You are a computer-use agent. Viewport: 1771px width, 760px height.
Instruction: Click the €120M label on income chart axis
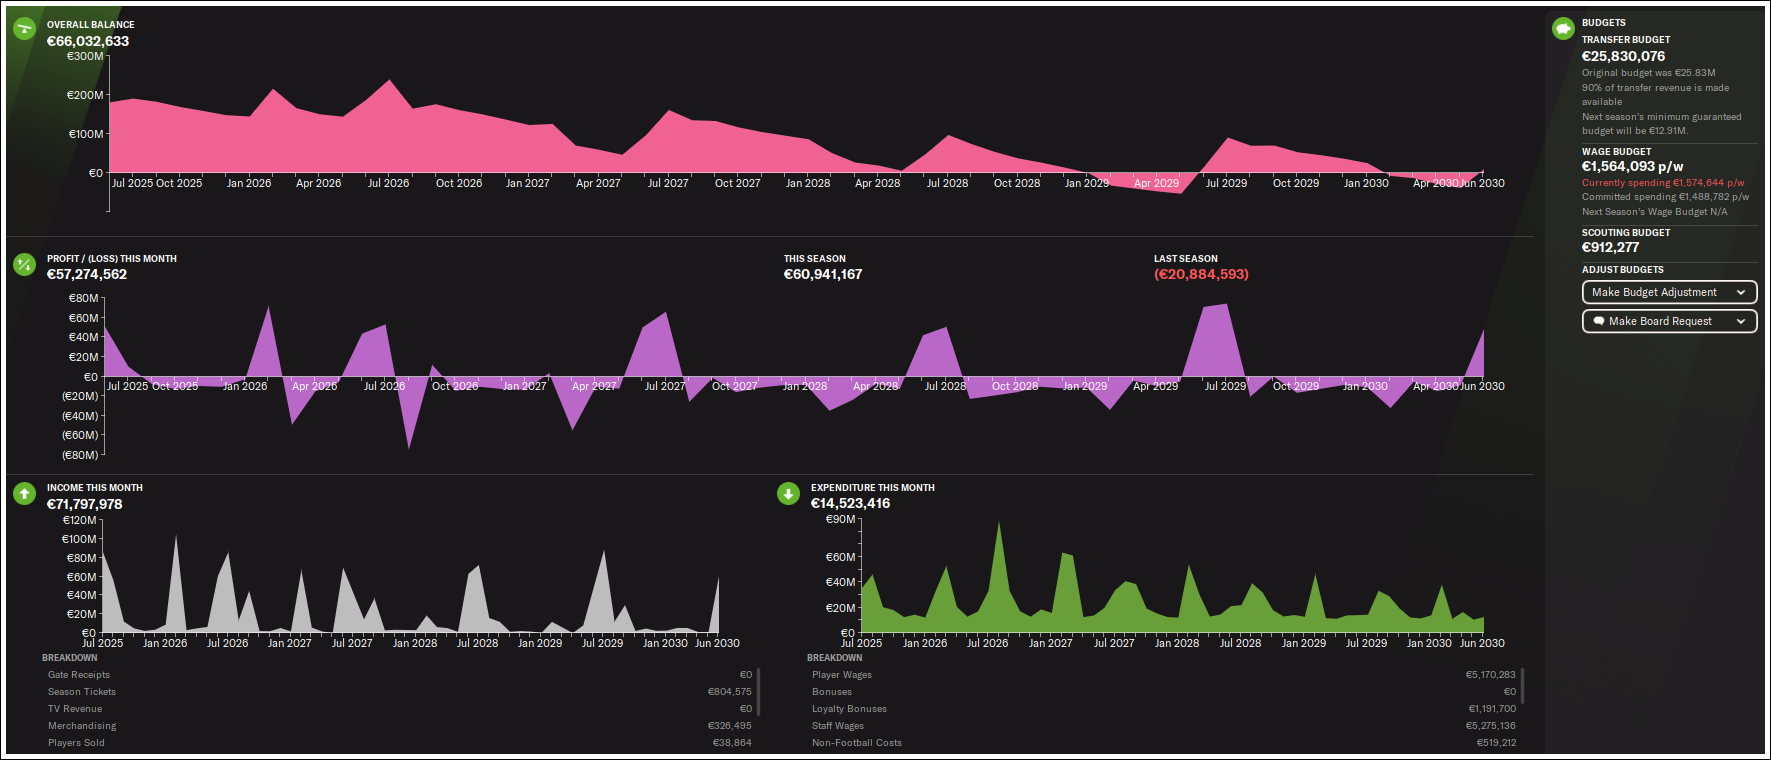[x=79, y=520]
